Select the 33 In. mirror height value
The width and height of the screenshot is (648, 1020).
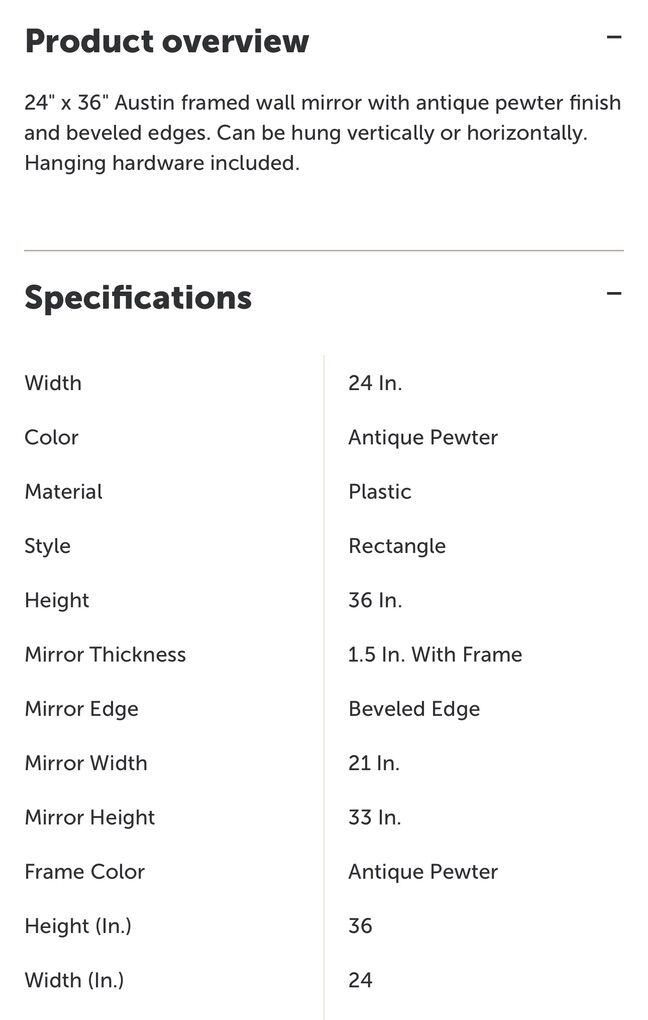click(375, 817)
